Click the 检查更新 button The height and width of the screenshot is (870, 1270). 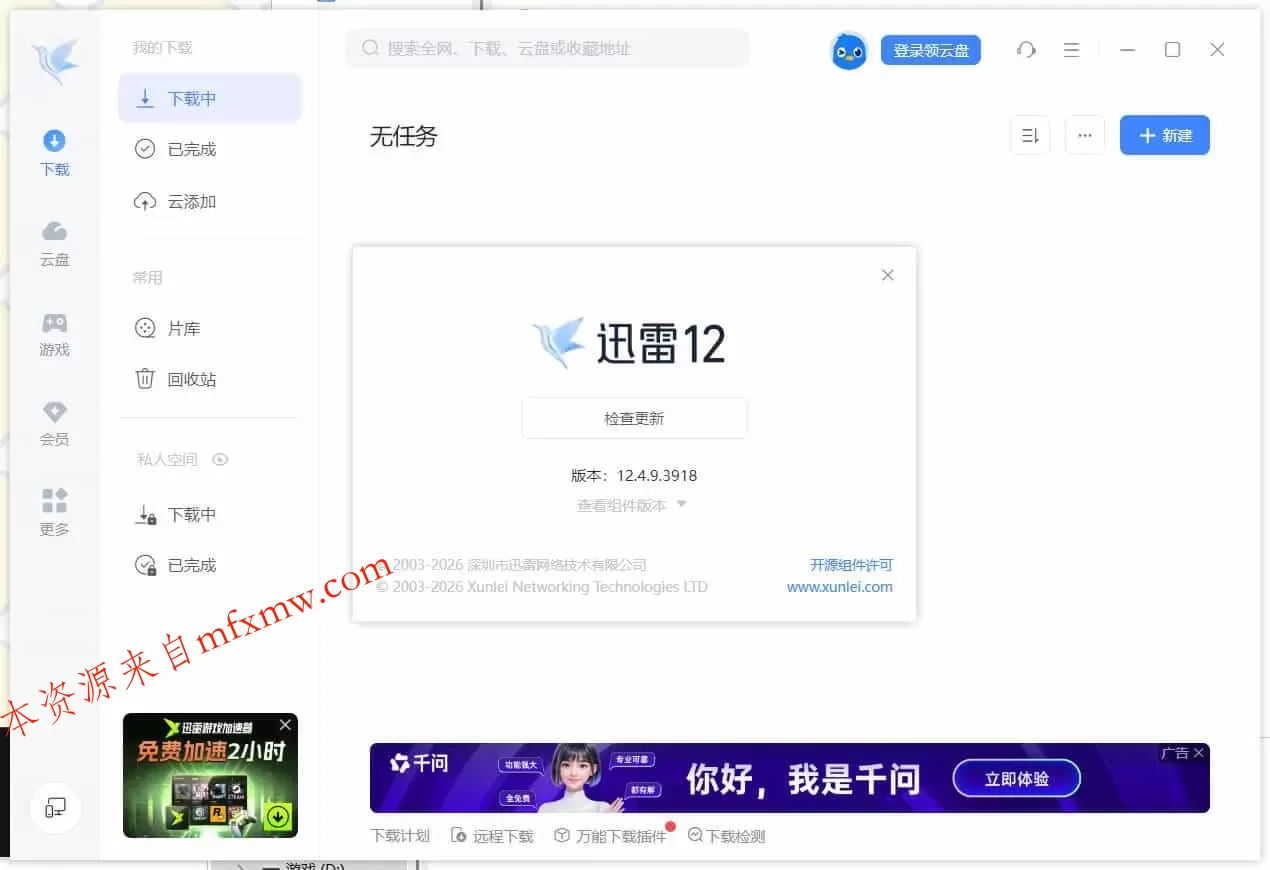pos(634,418)
